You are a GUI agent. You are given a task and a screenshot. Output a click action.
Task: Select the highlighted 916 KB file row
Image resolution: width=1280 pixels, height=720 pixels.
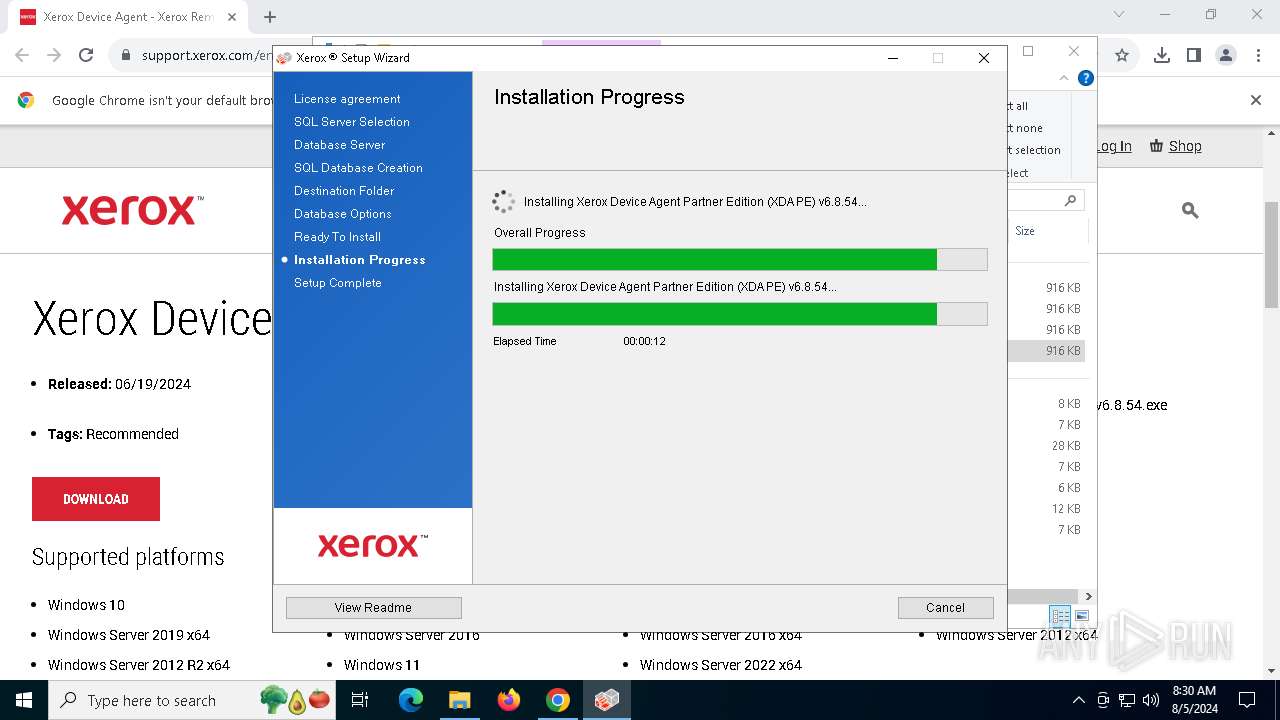[1046, 351]
